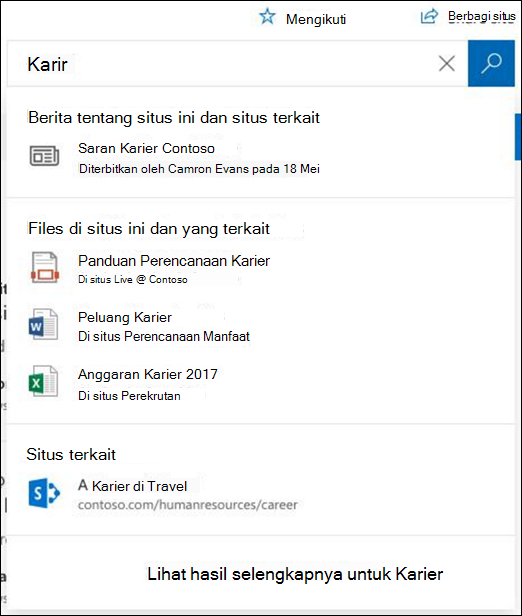
Task: Click the share site arrow icon
Action: tap(429, 16)
